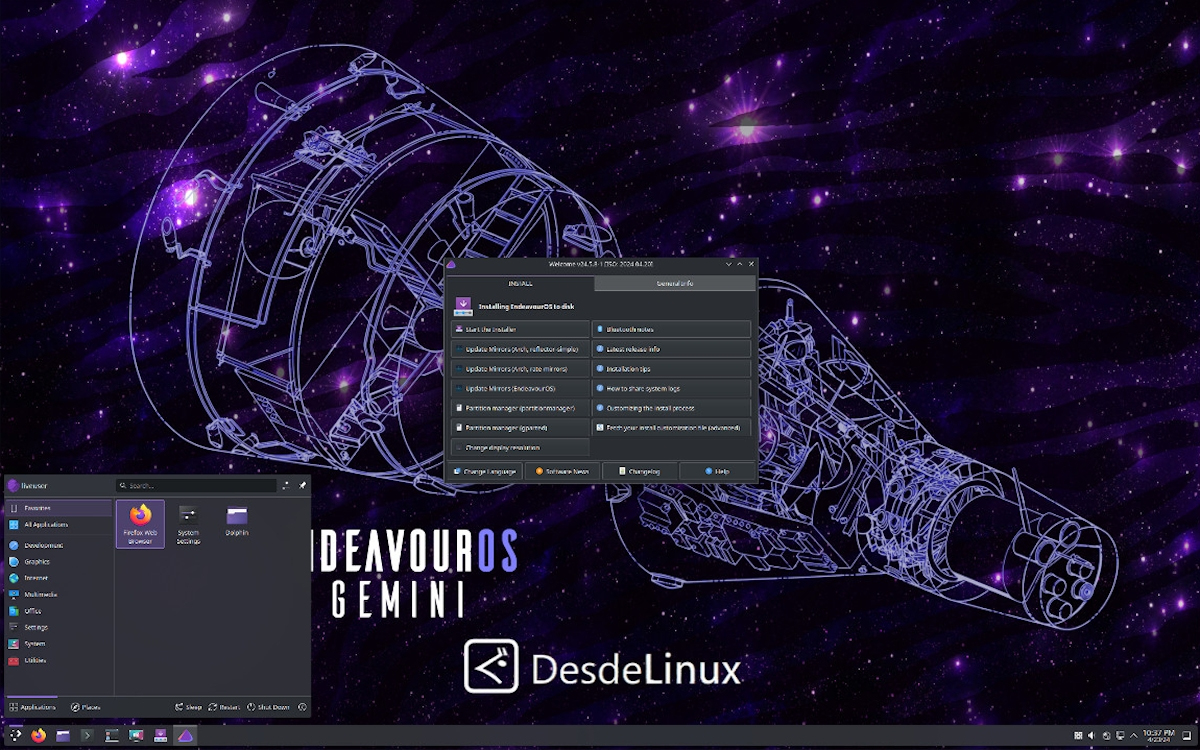
Task: Switch to the General Info tab
Action: click(x=675, y=284)
